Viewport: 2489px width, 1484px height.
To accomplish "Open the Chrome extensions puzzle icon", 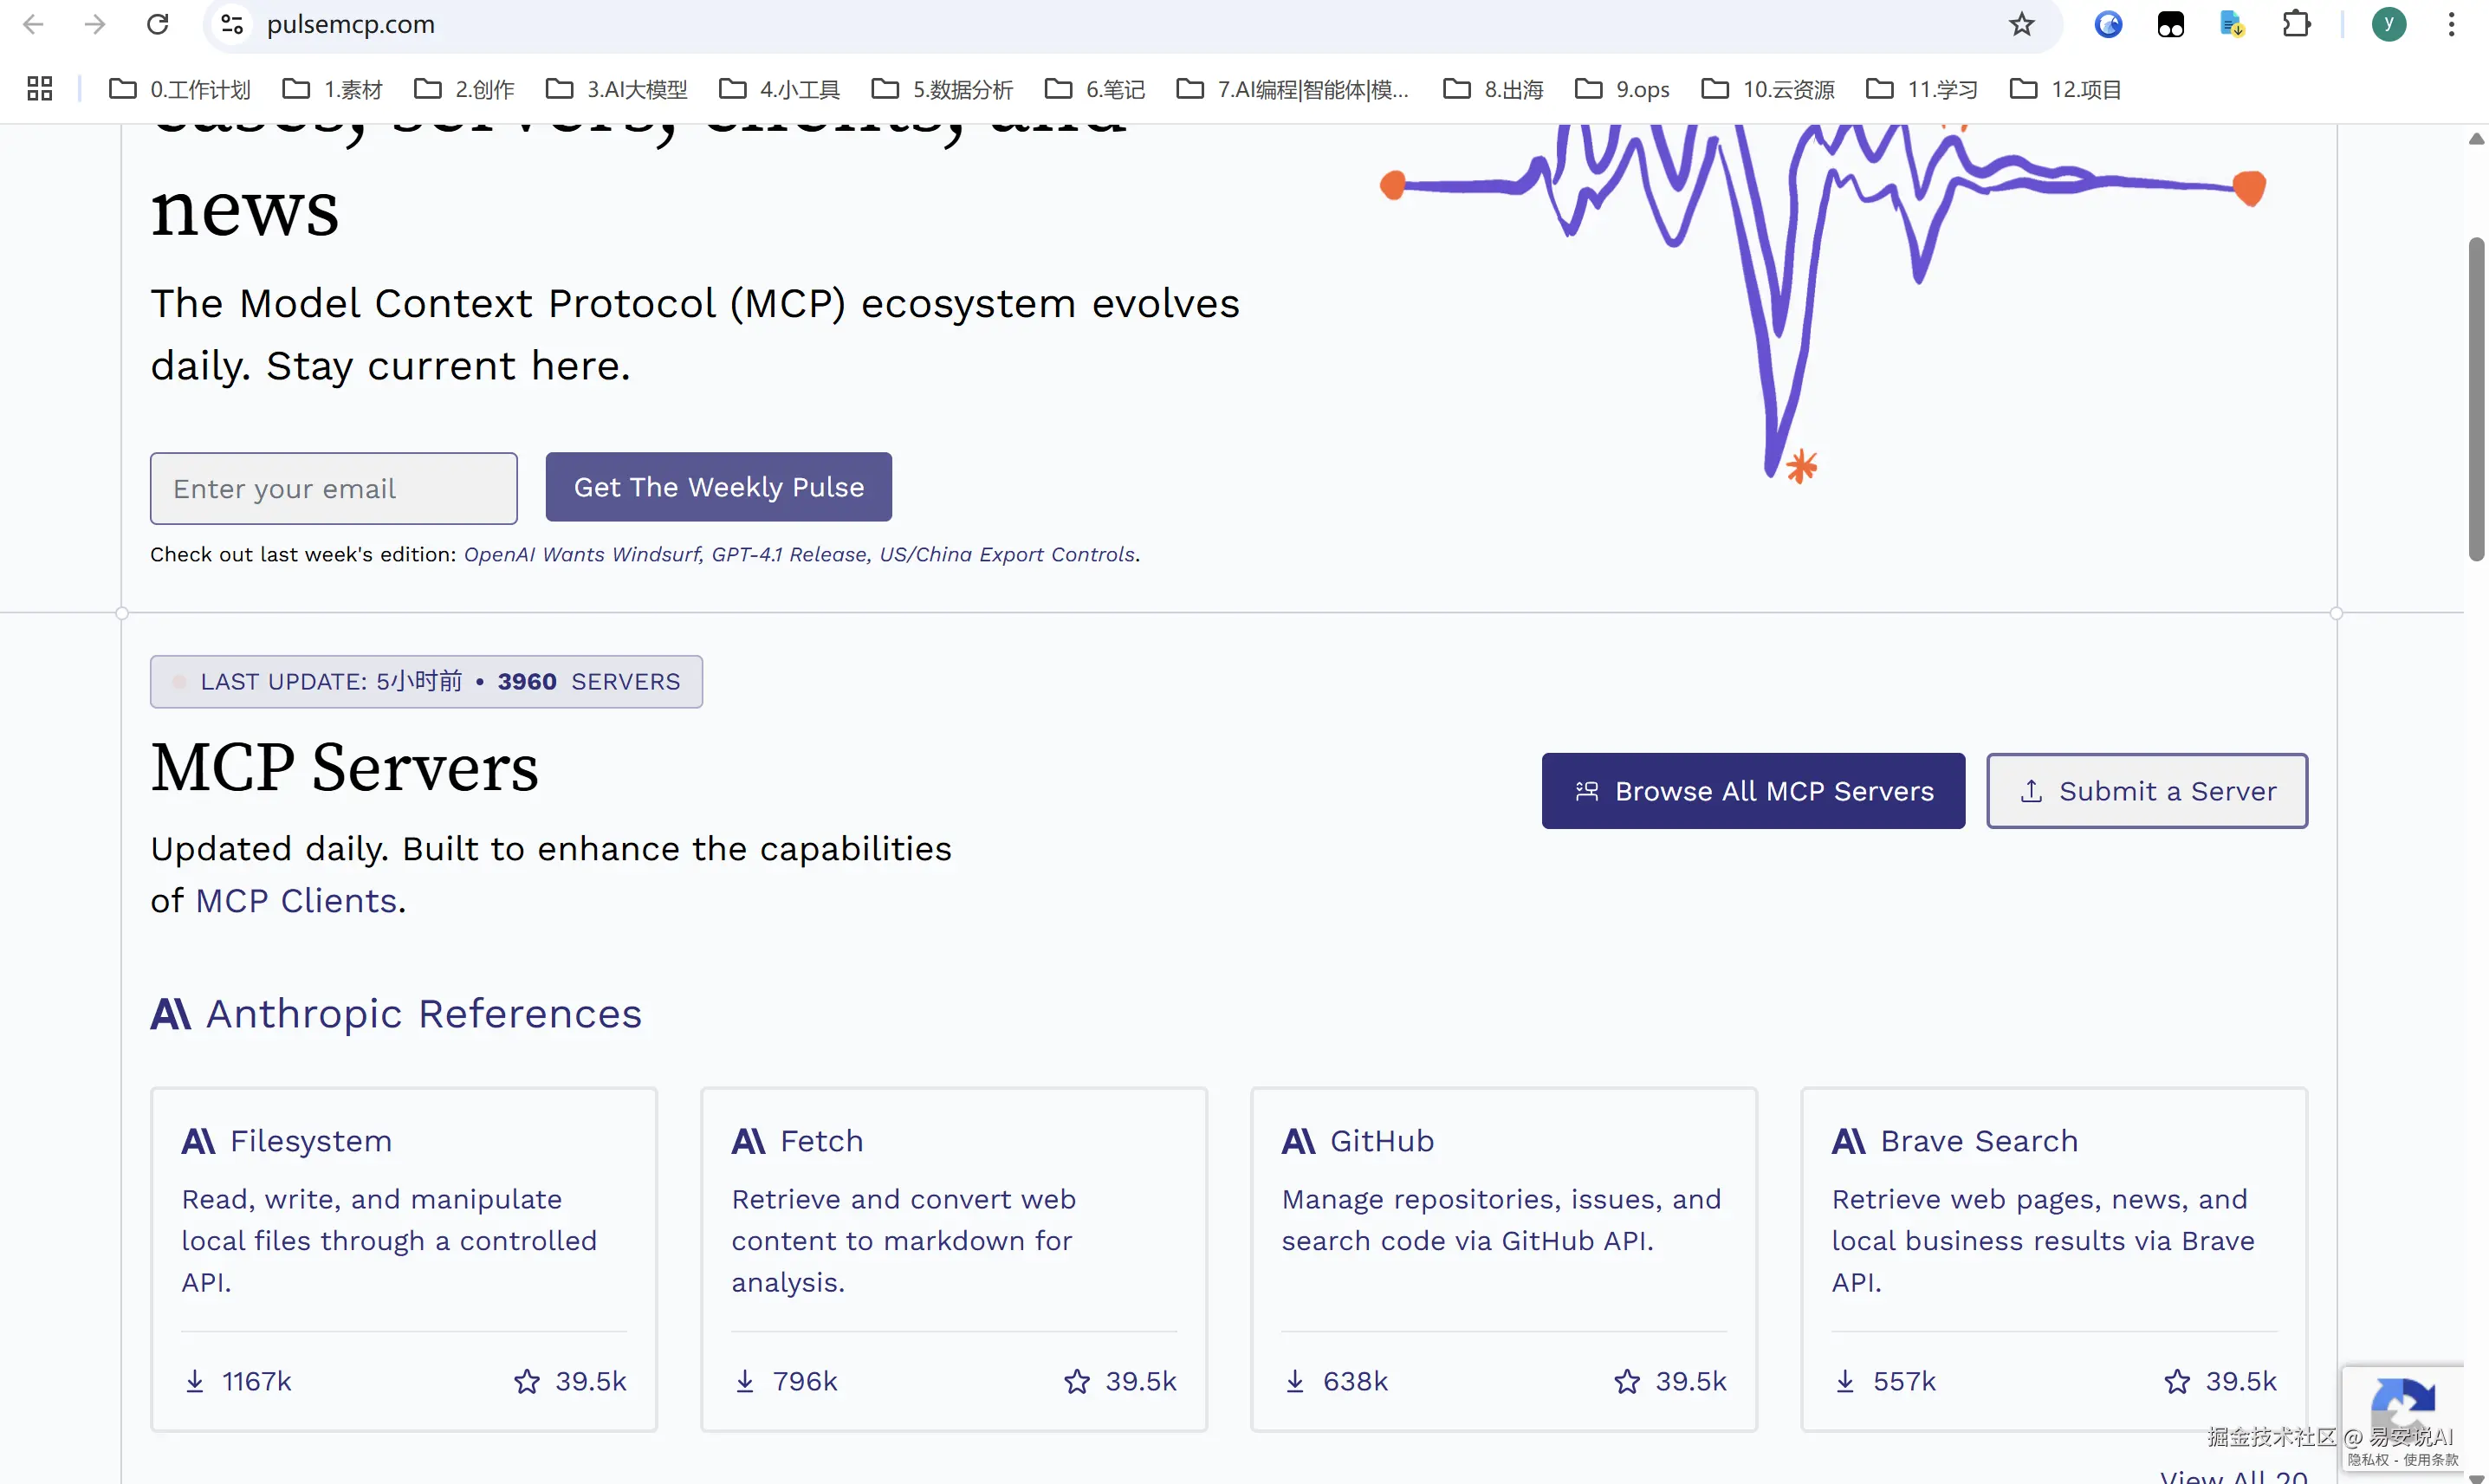I will point(2296,24).
